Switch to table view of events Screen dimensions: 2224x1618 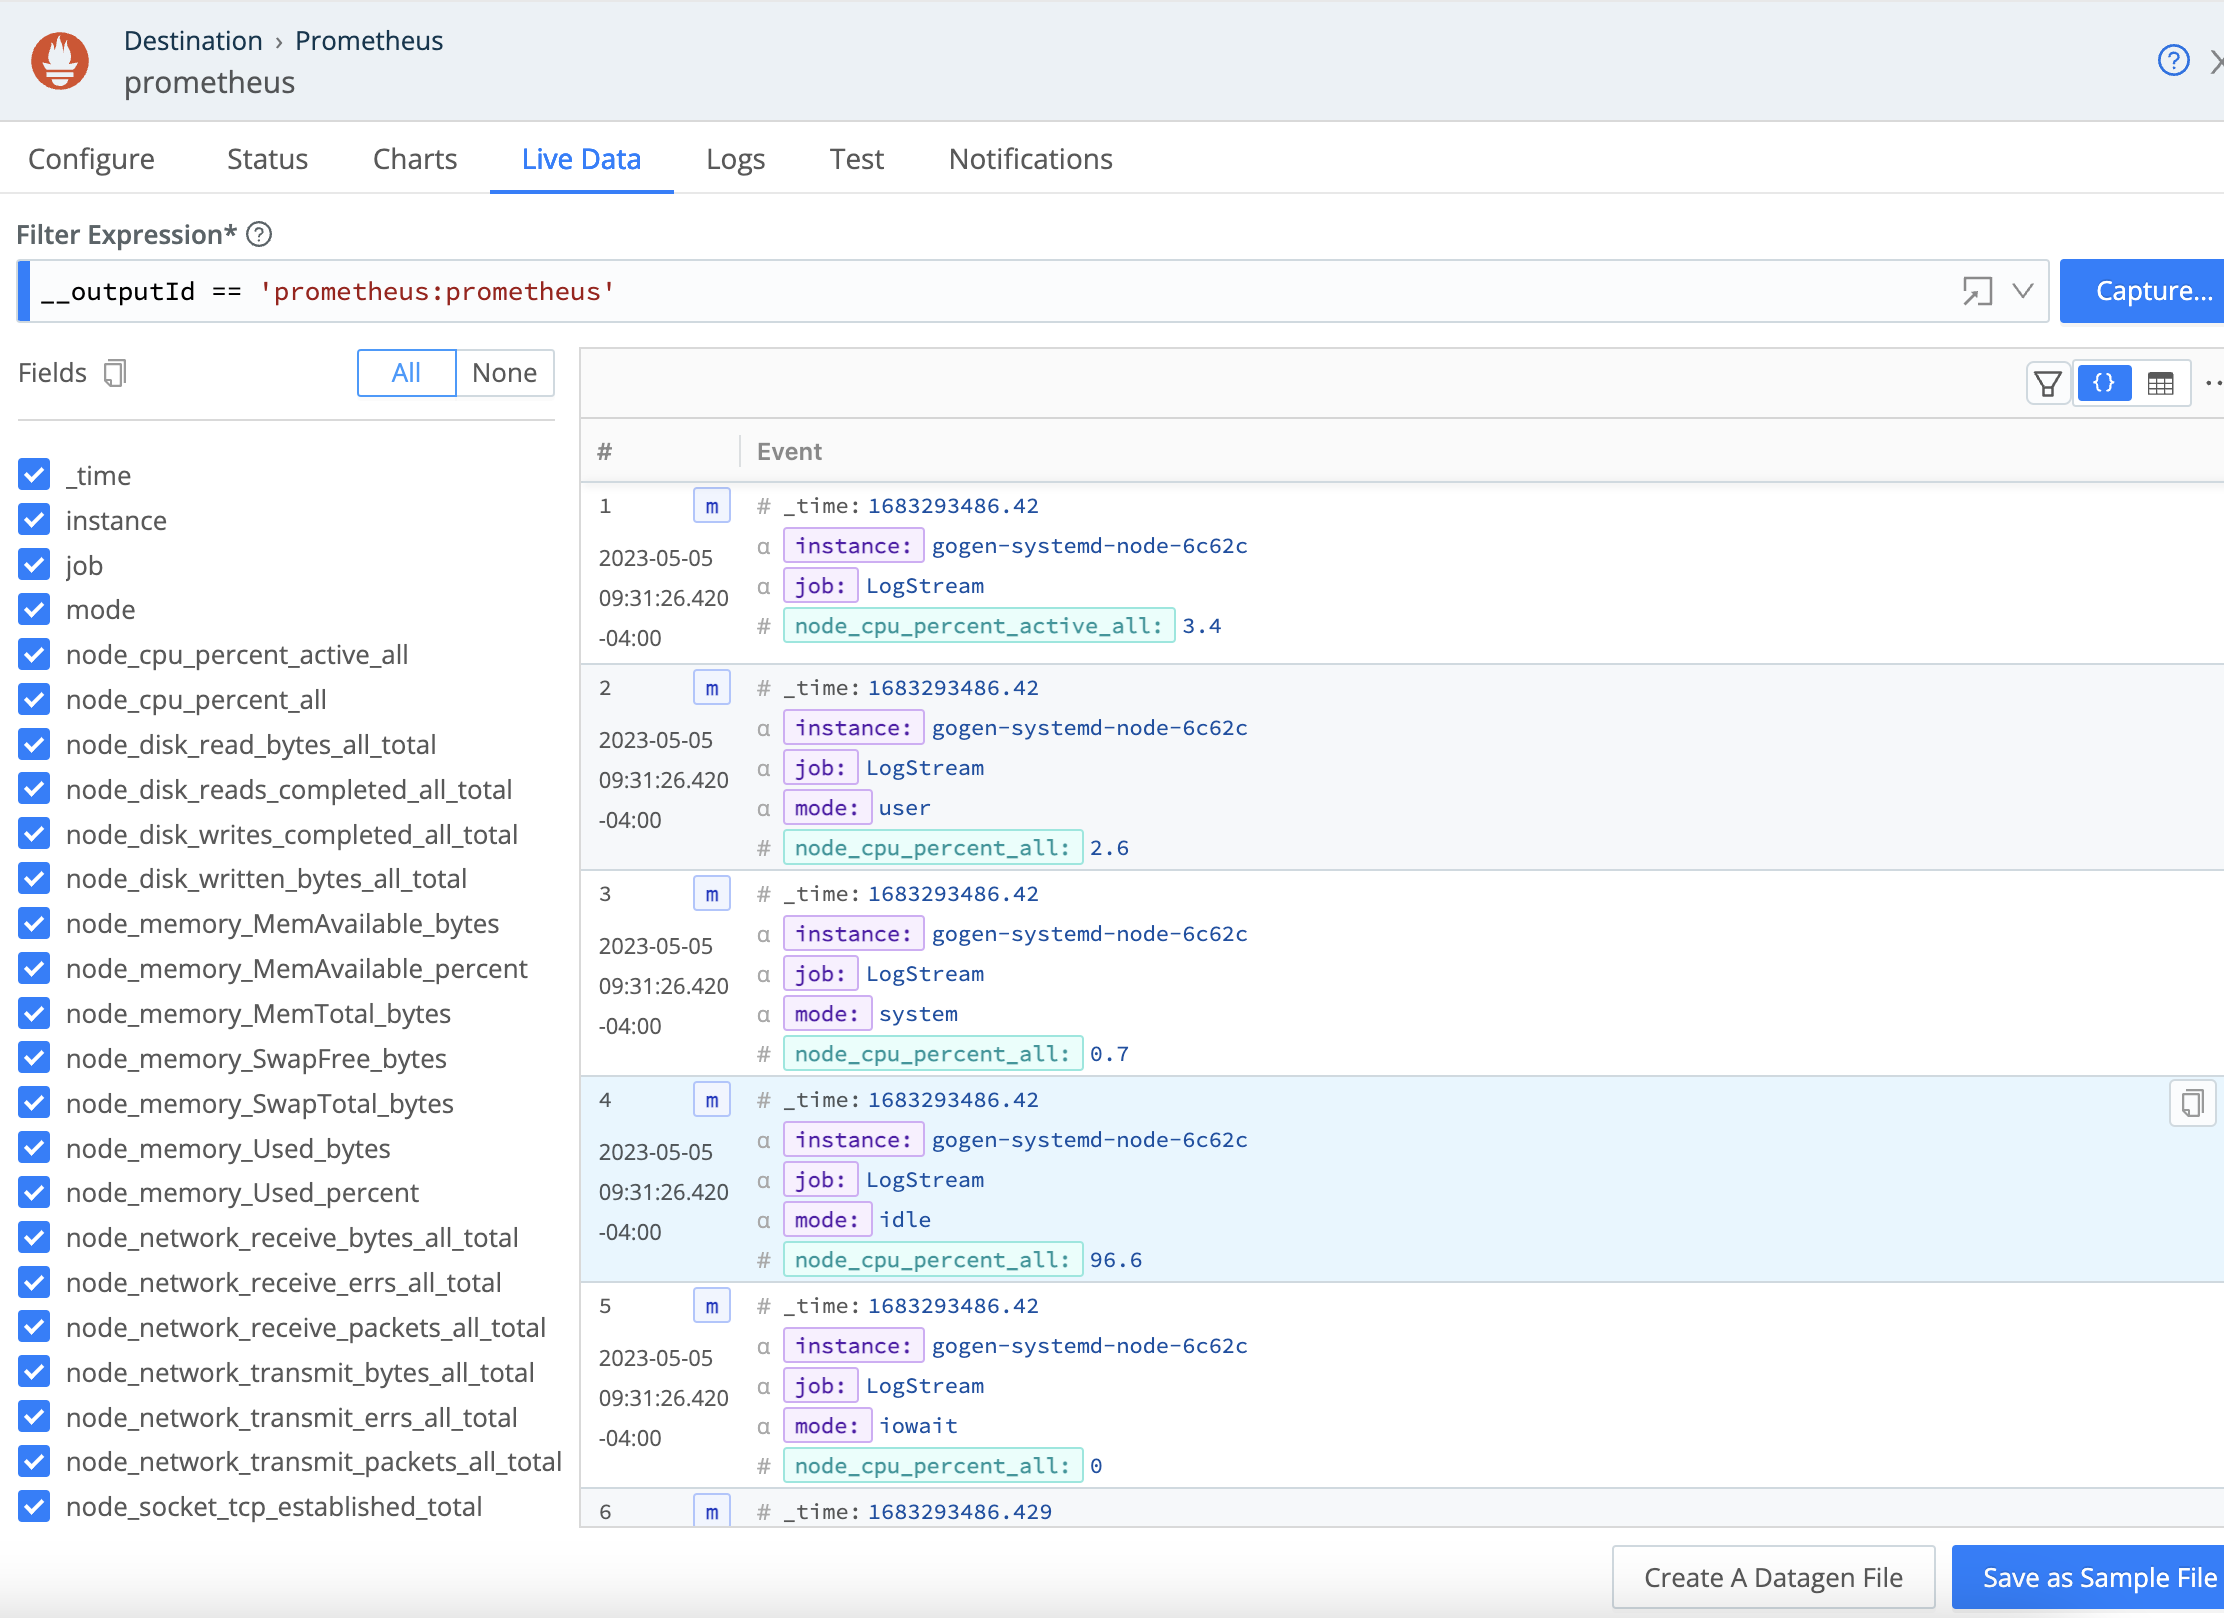[2160, 383]
